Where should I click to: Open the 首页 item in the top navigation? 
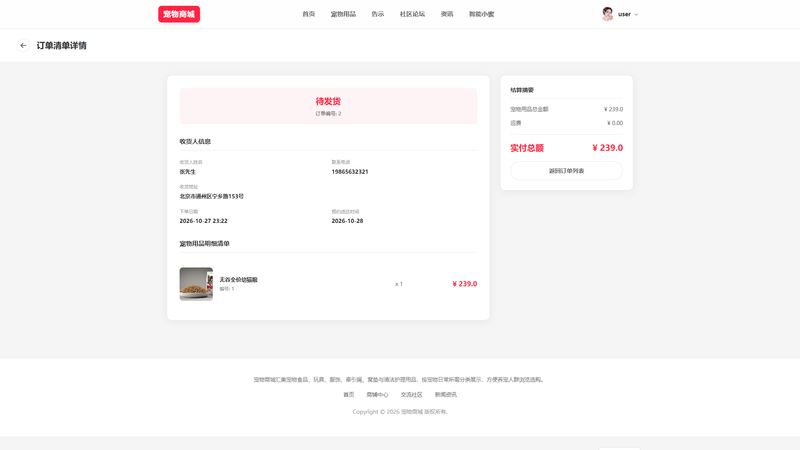309,14
